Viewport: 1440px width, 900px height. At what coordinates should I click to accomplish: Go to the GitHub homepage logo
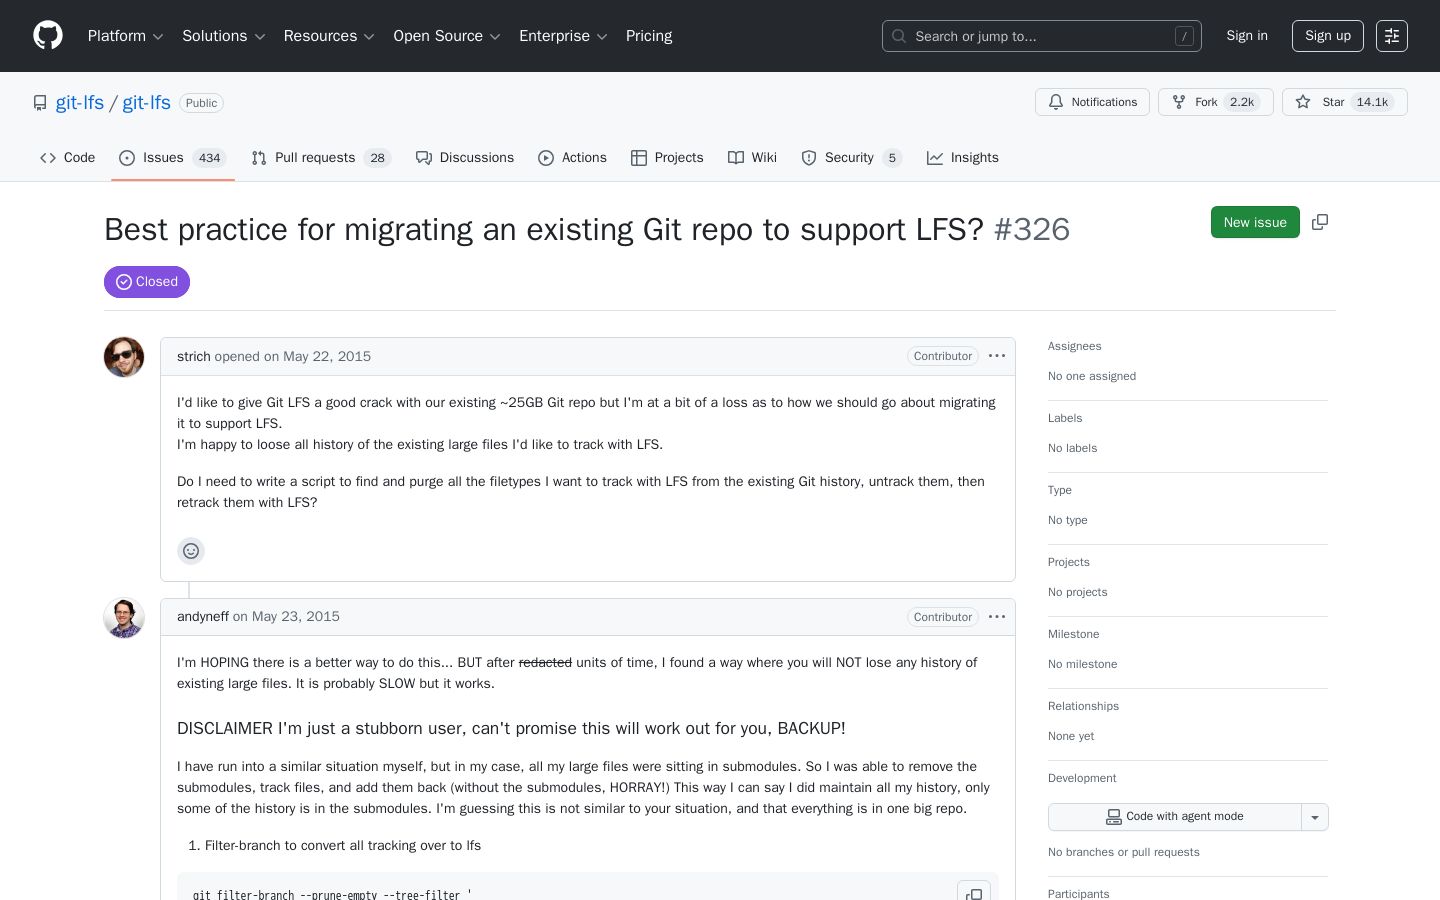(x=48, y=36)
